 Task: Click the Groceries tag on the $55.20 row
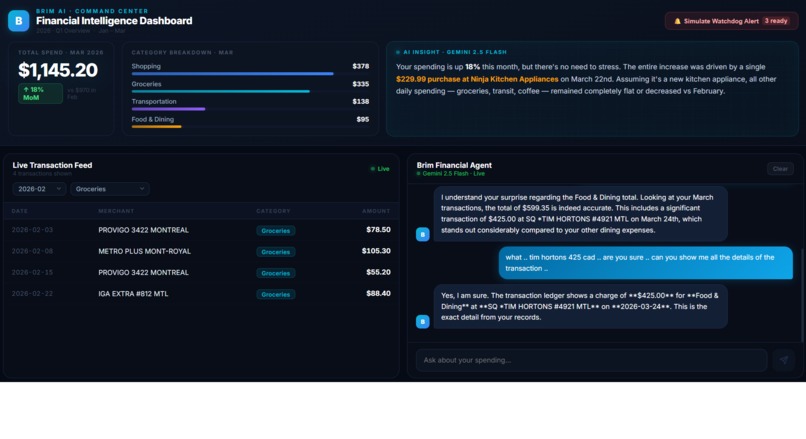[276, 273]
